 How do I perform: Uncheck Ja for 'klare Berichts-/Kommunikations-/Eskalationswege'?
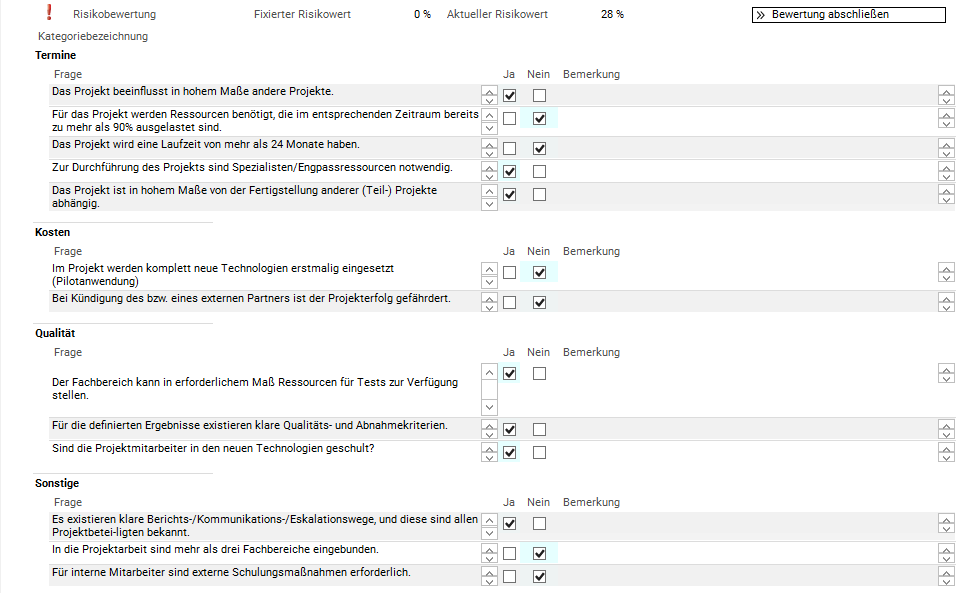[x=510, y=524]
